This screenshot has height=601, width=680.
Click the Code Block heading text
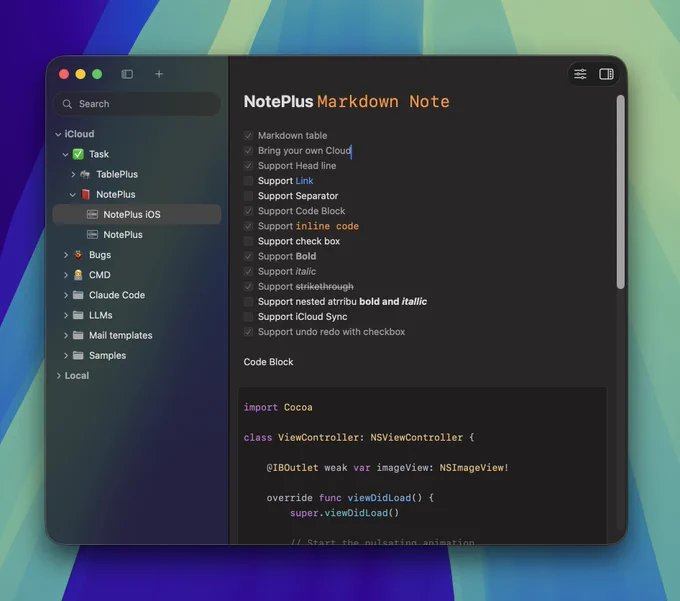coord(268,362)
